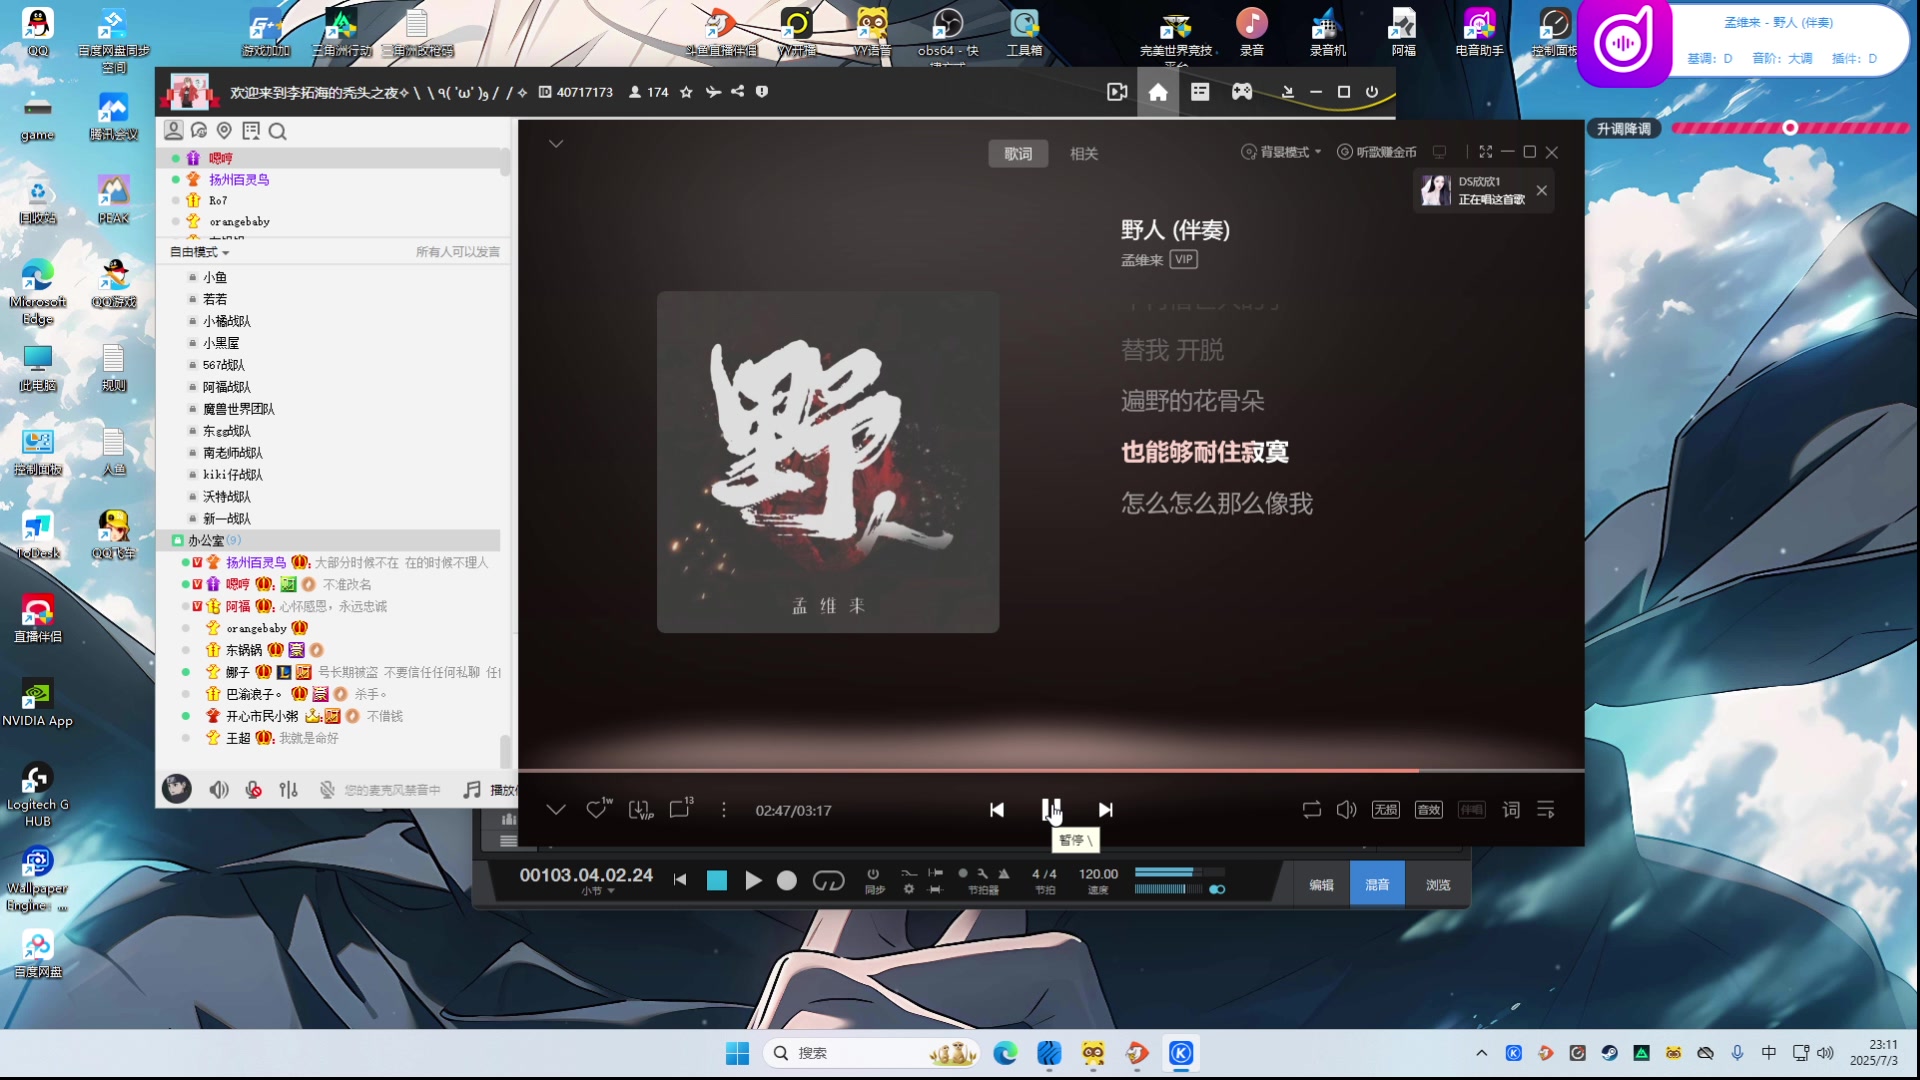Open the game controller icon in YY
The image size is (1920, 1080).
pyautogui.click(x=1241, y=92)
